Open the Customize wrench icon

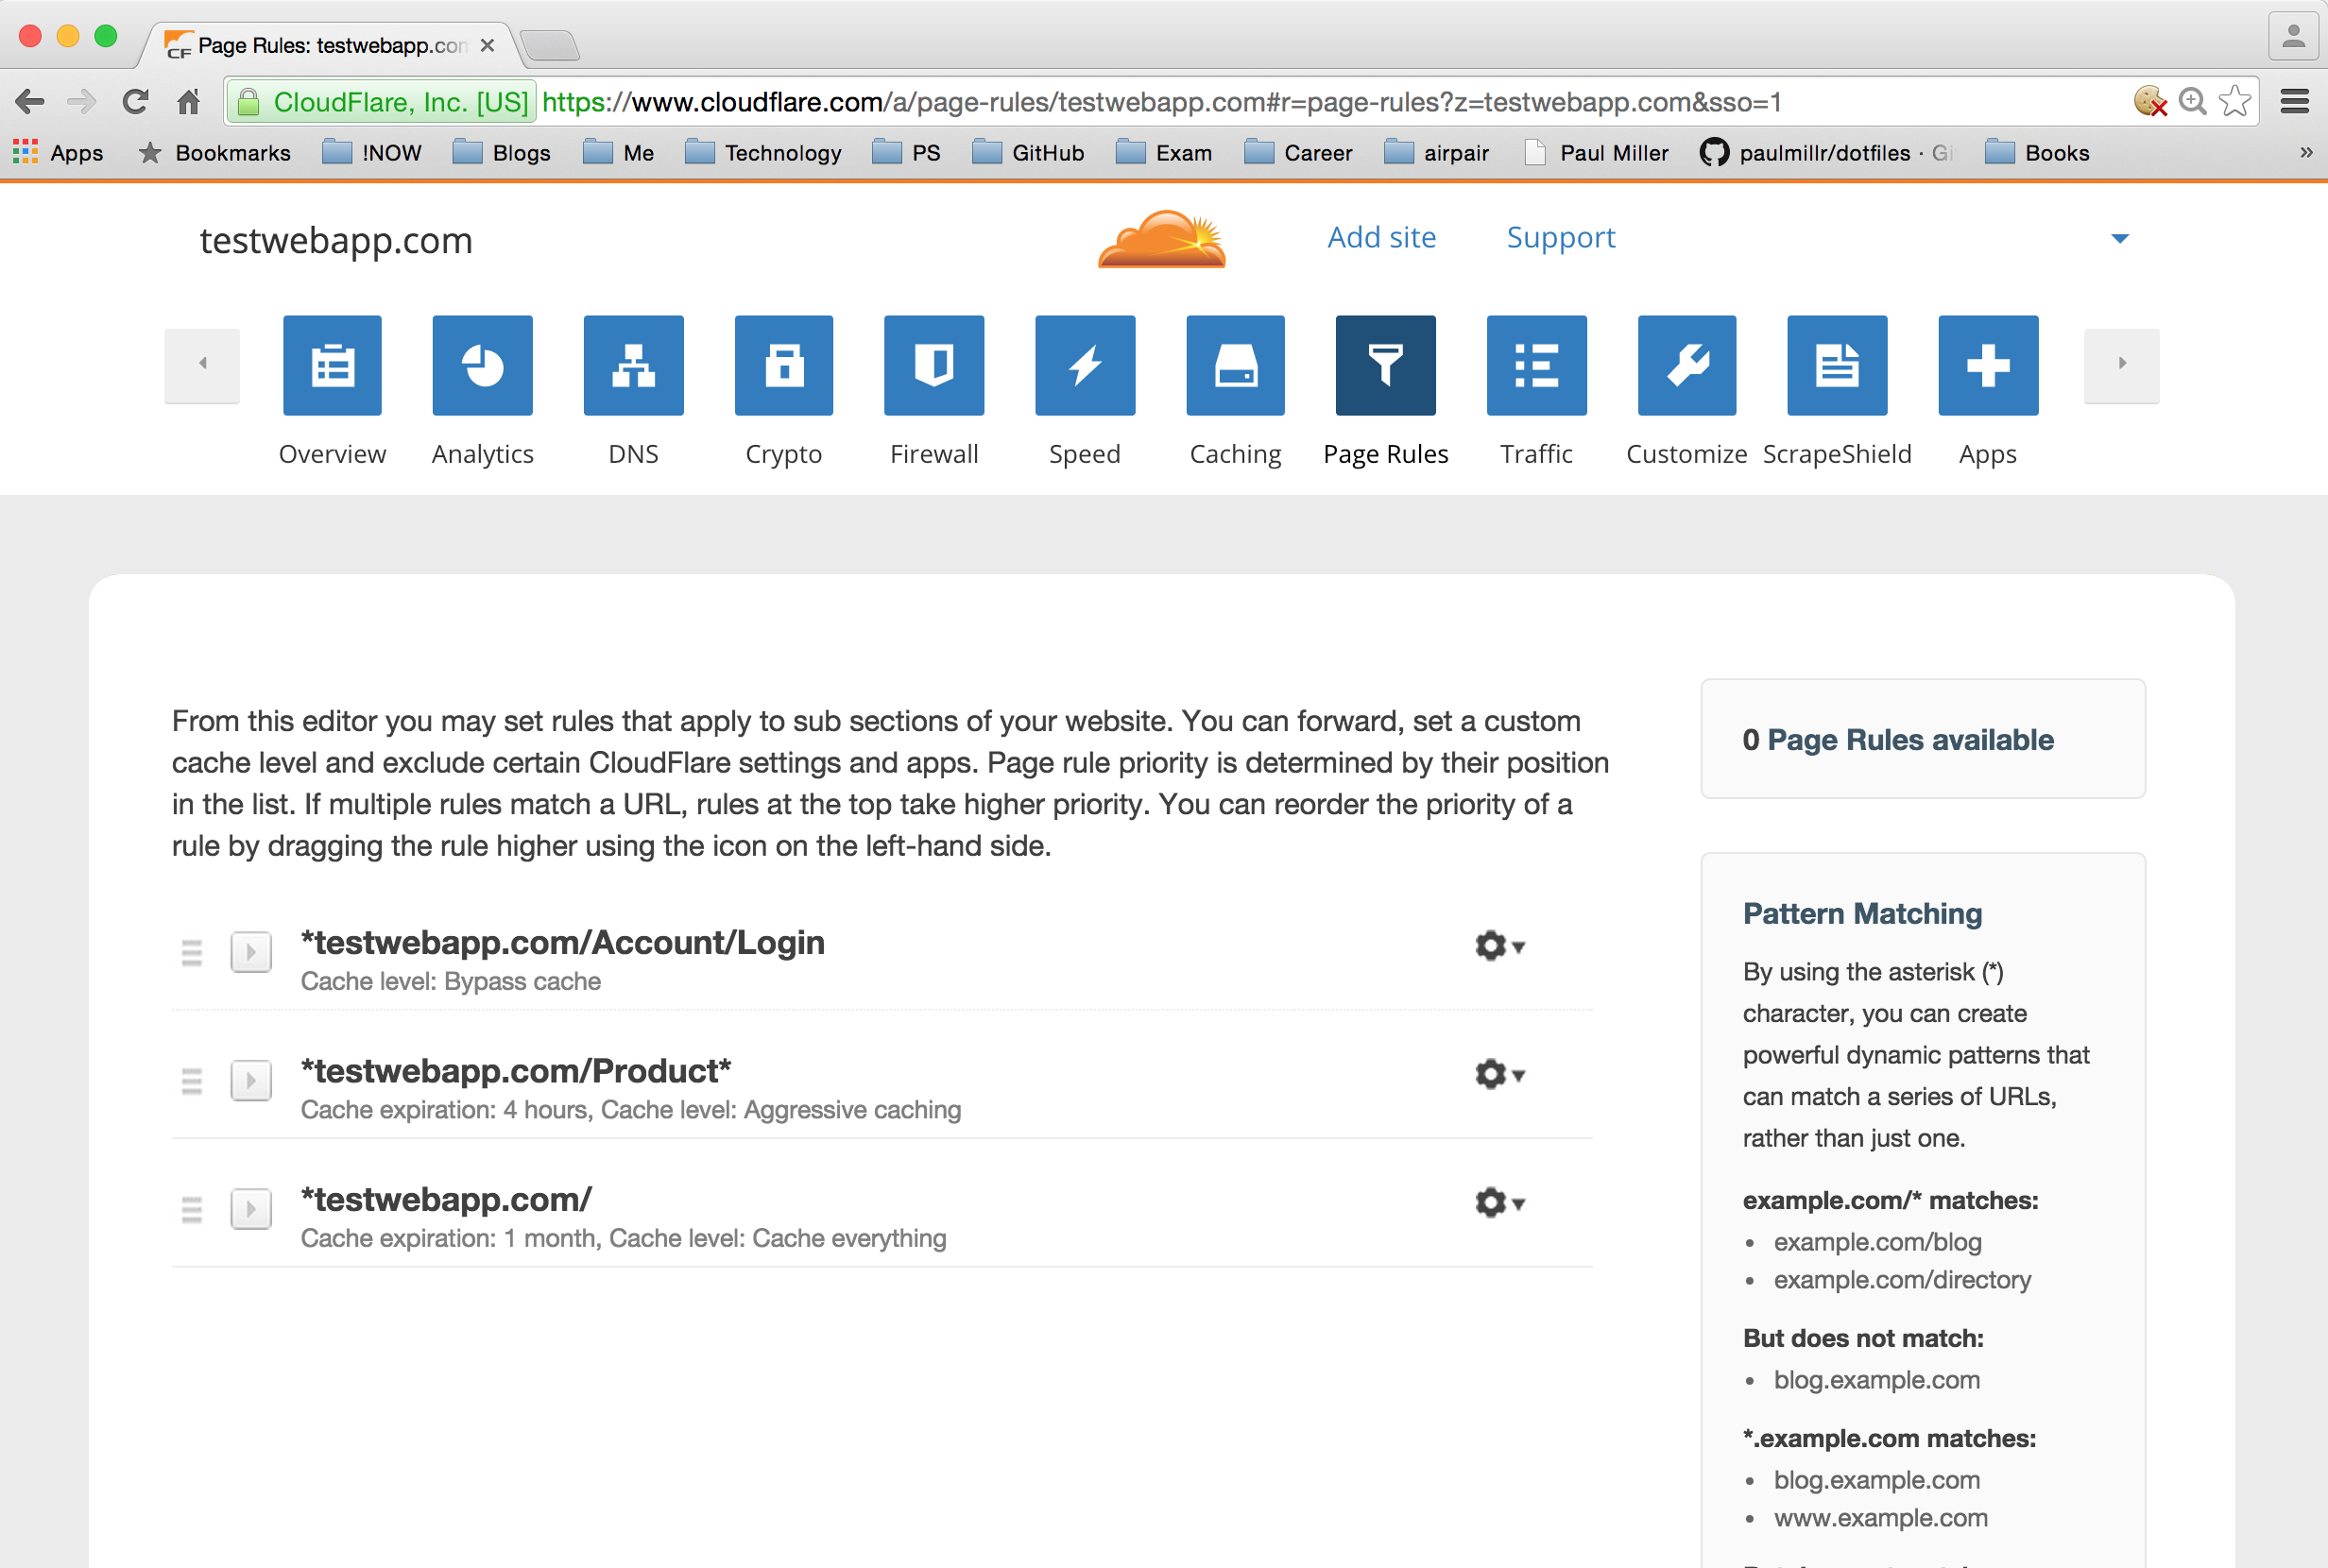pyautogui.click(x=1687, y=365)
